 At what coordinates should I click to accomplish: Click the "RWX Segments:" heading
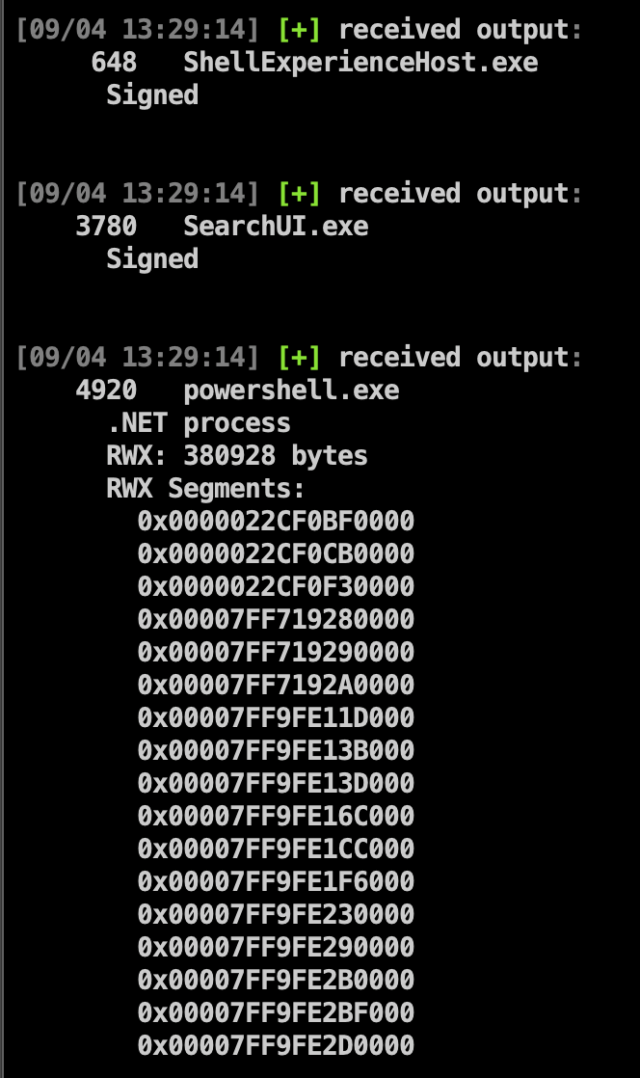[205, 489]
